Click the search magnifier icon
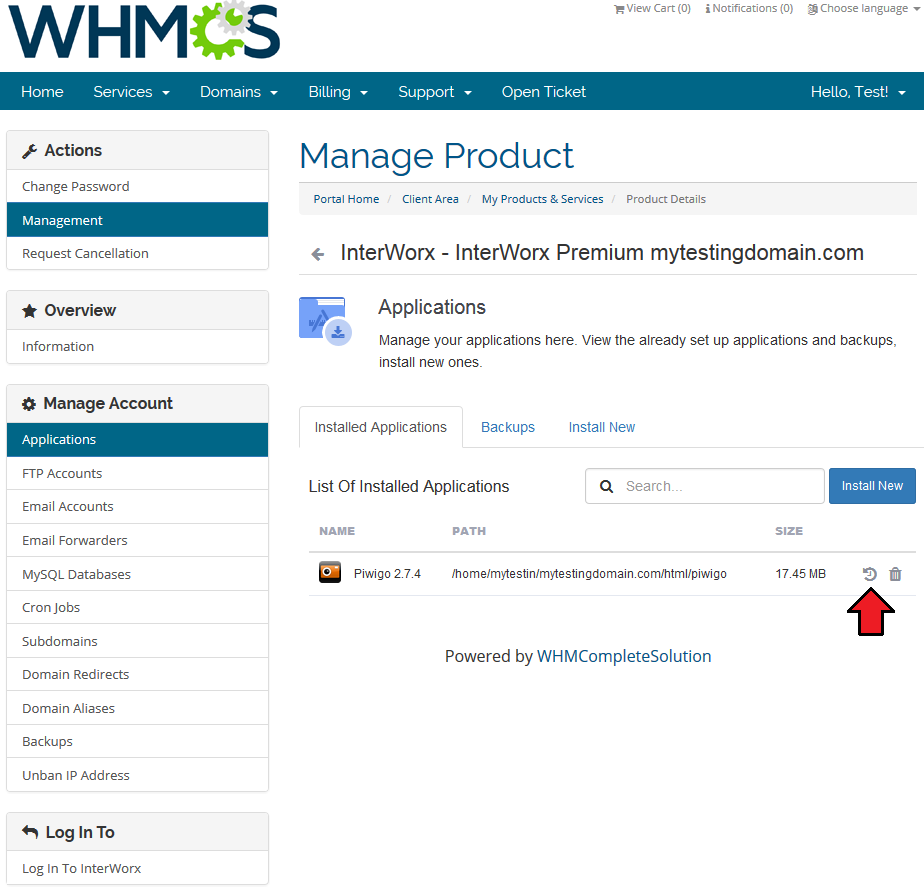Image resolution: width=924 pixels, height=890 pixels. pos(606,486)
